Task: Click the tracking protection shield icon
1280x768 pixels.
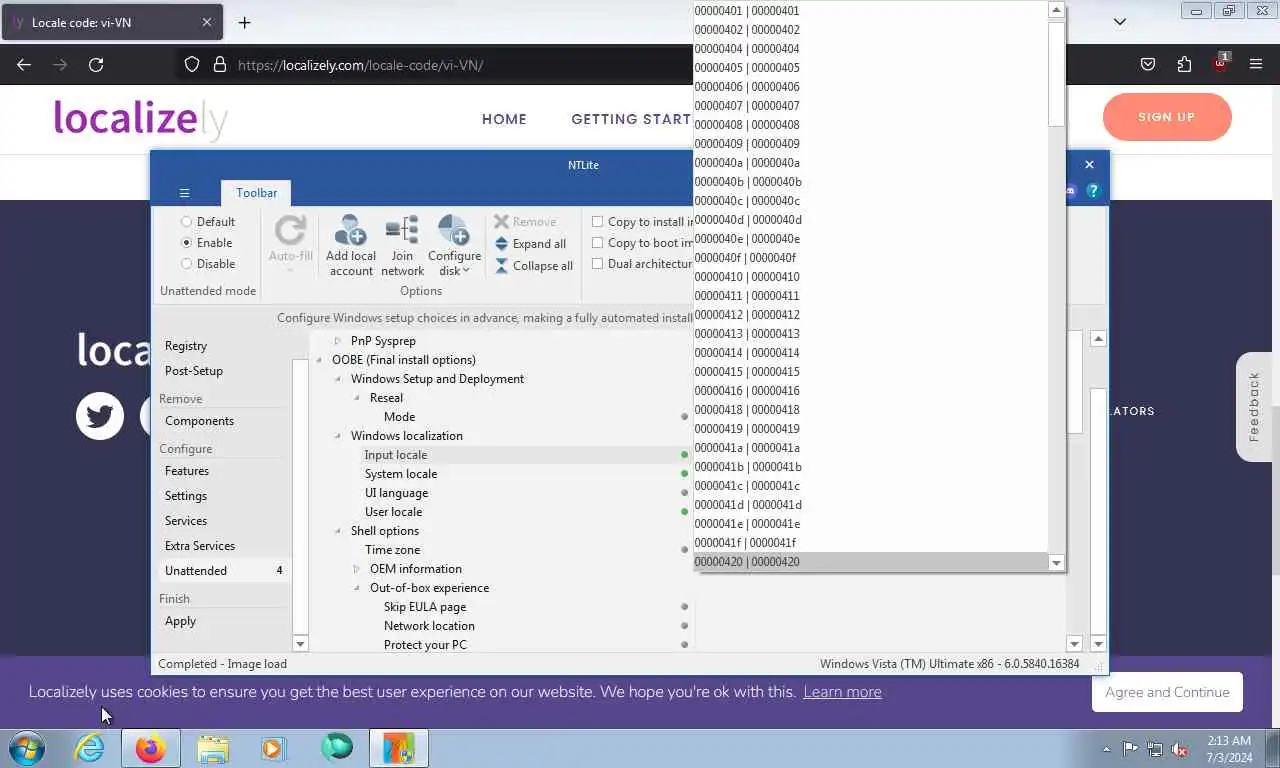Action: [x=192, y=65]
